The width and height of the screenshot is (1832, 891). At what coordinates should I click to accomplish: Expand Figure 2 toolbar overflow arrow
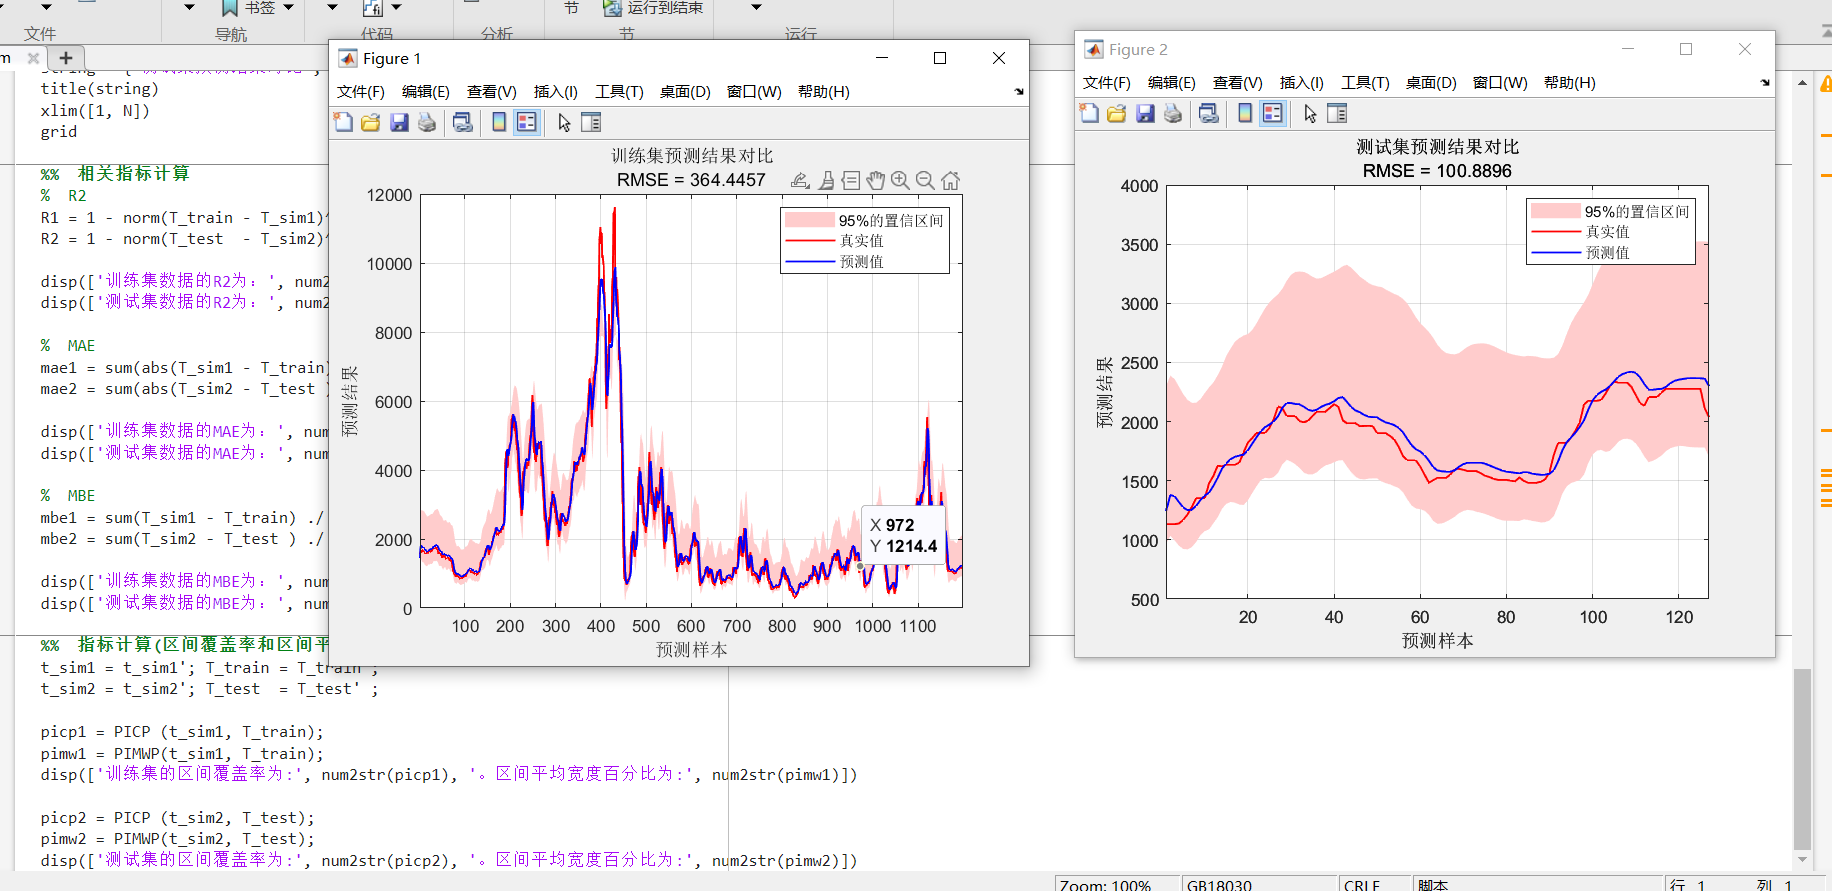(1765, 83)
